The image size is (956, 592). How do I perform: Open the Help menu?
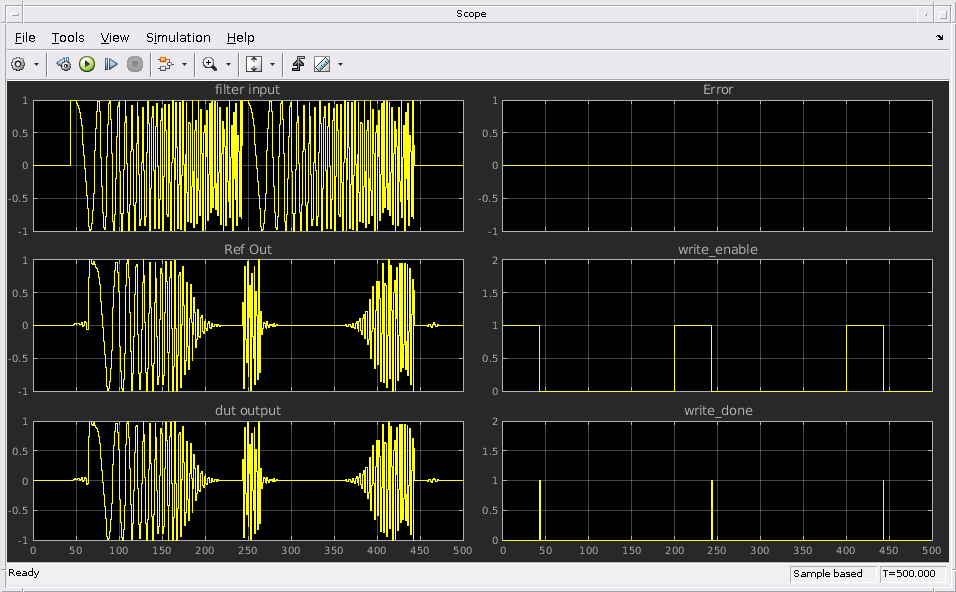(x=240, y=37)
